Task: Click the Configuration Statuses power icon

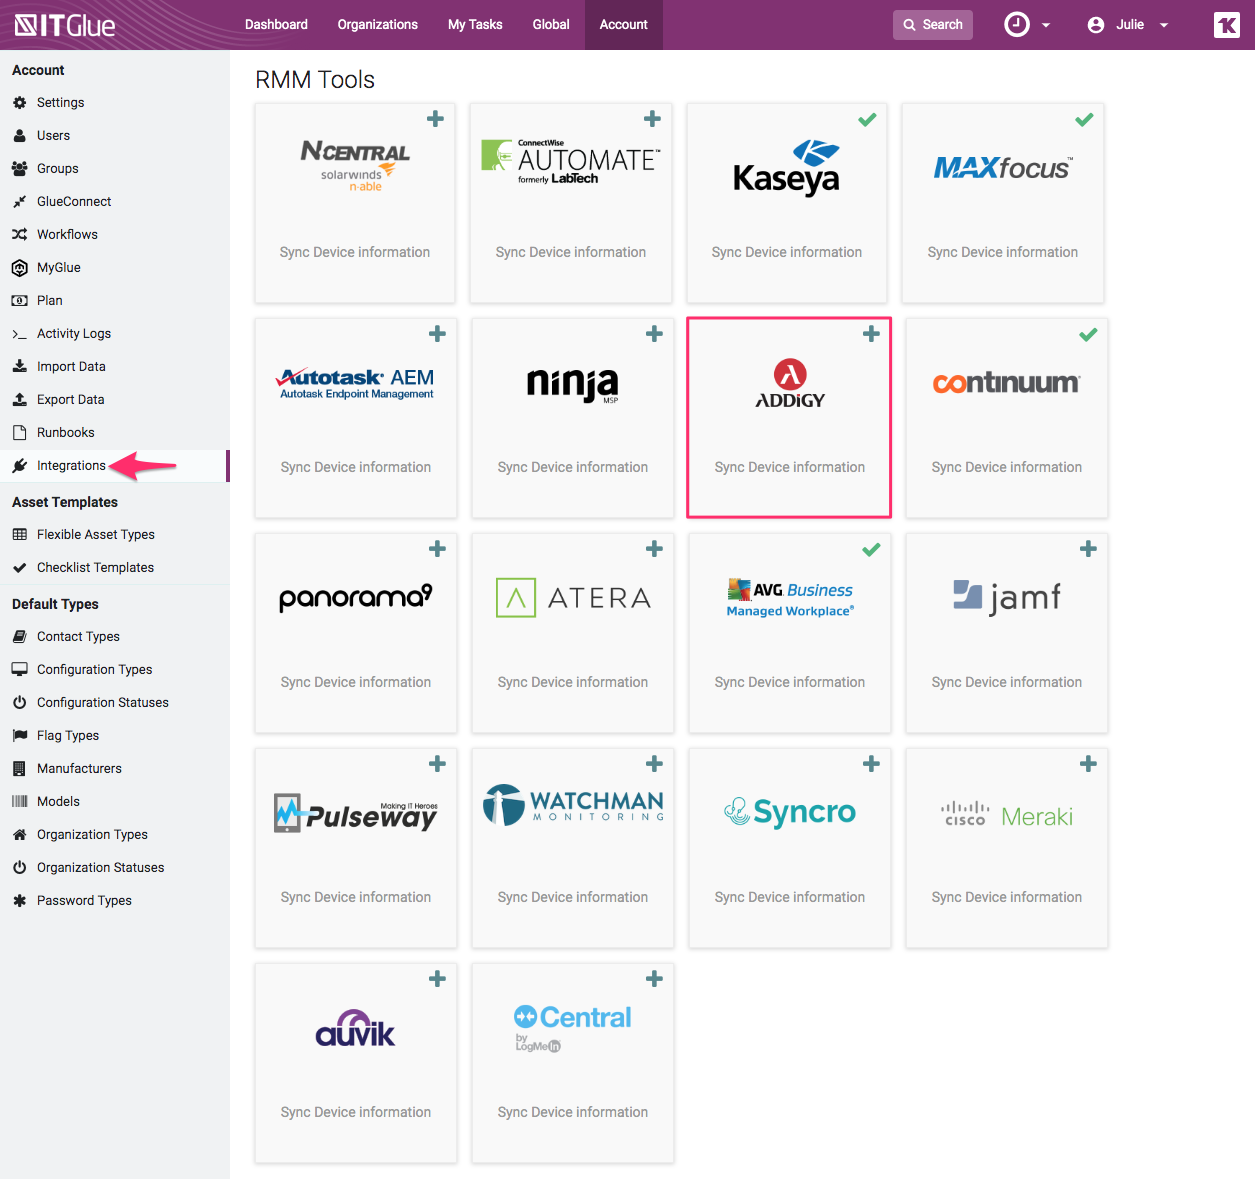Action: (19, 703)
